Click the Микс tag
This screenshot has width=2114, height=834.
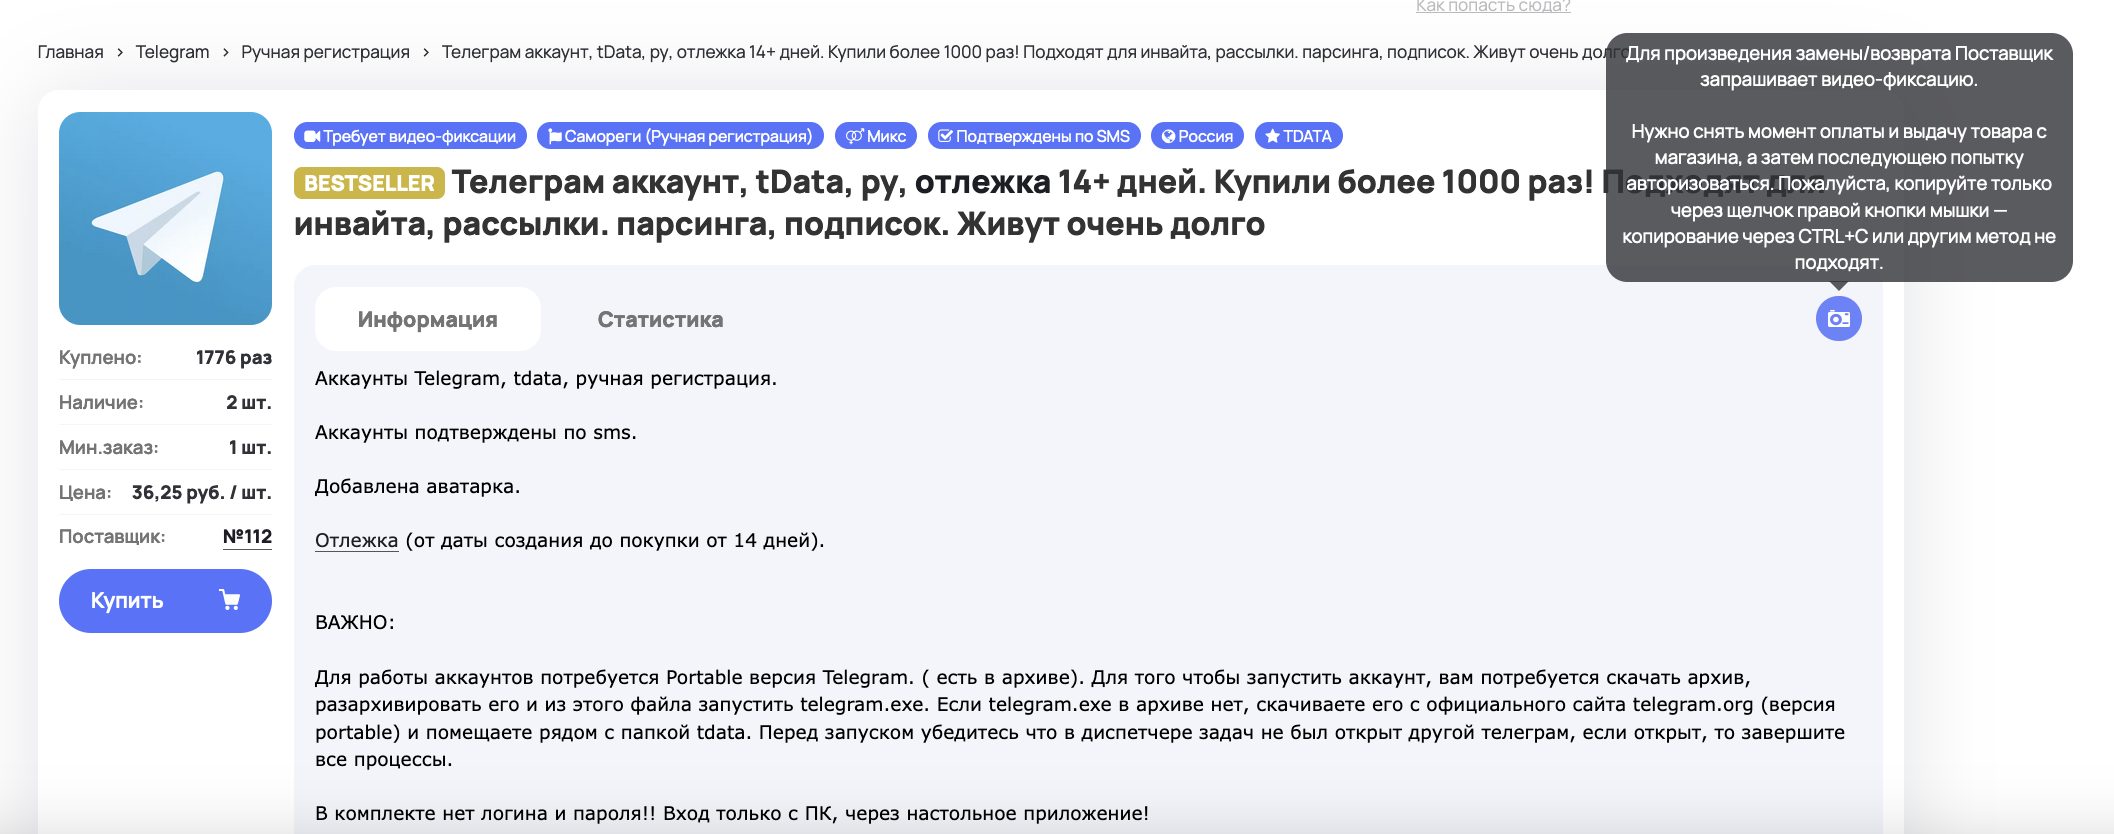[x=876, y=136]
